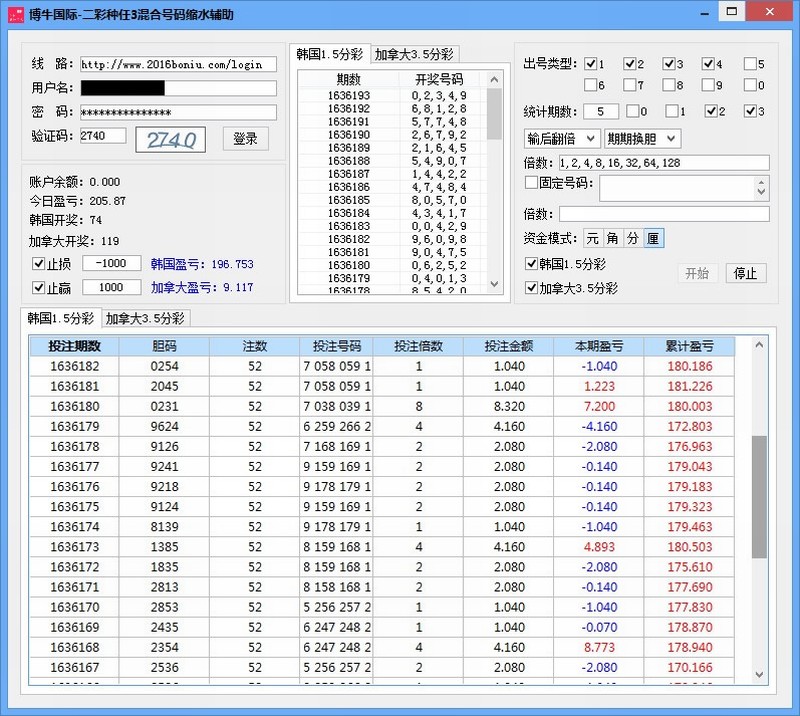This screenshot has height=716, width=800.
Task: Open the 输后翻倍 dropdown
Action: click(560, 138)
